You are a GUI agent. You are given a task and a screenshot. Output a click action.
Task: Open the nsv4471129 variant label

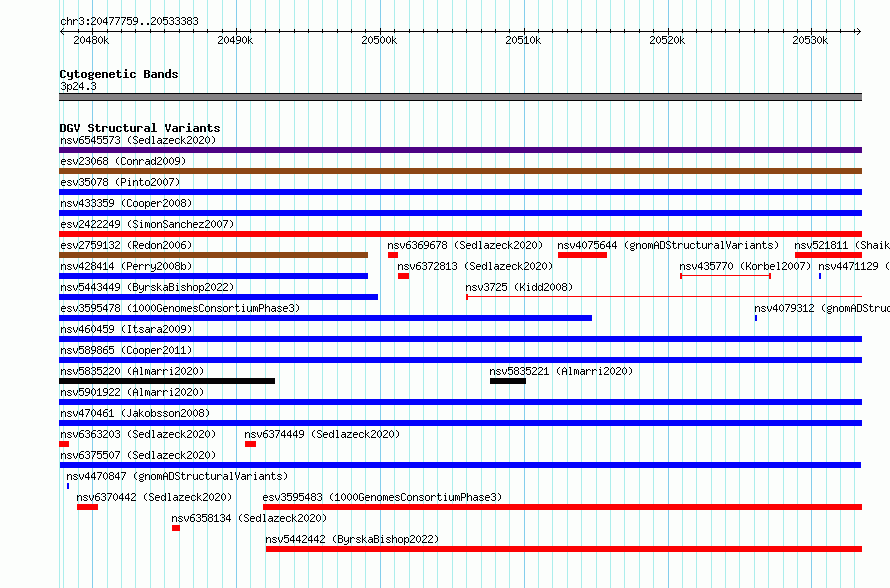(854, 266)
